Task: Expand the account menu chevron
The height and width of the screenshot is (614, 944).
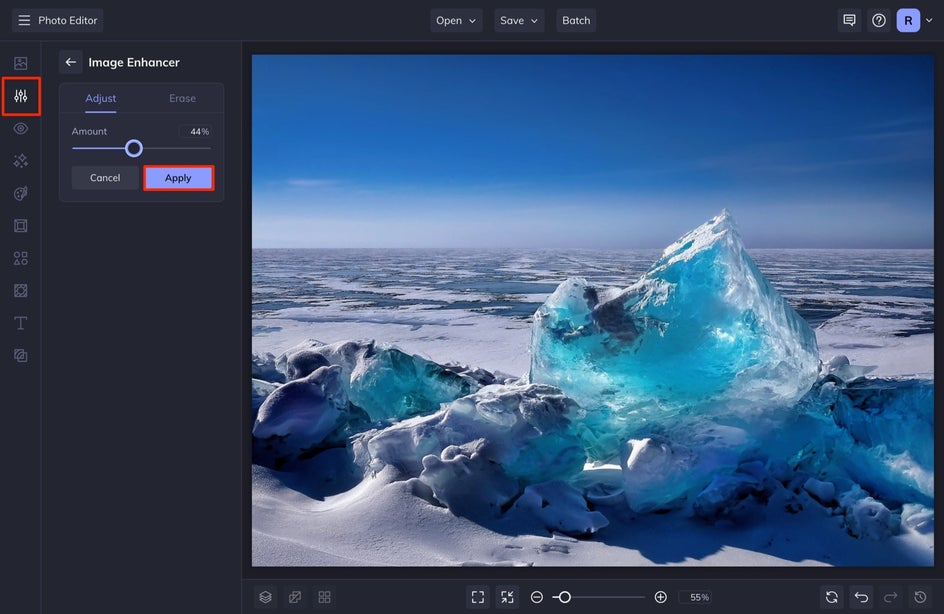Action: (929, 20)
